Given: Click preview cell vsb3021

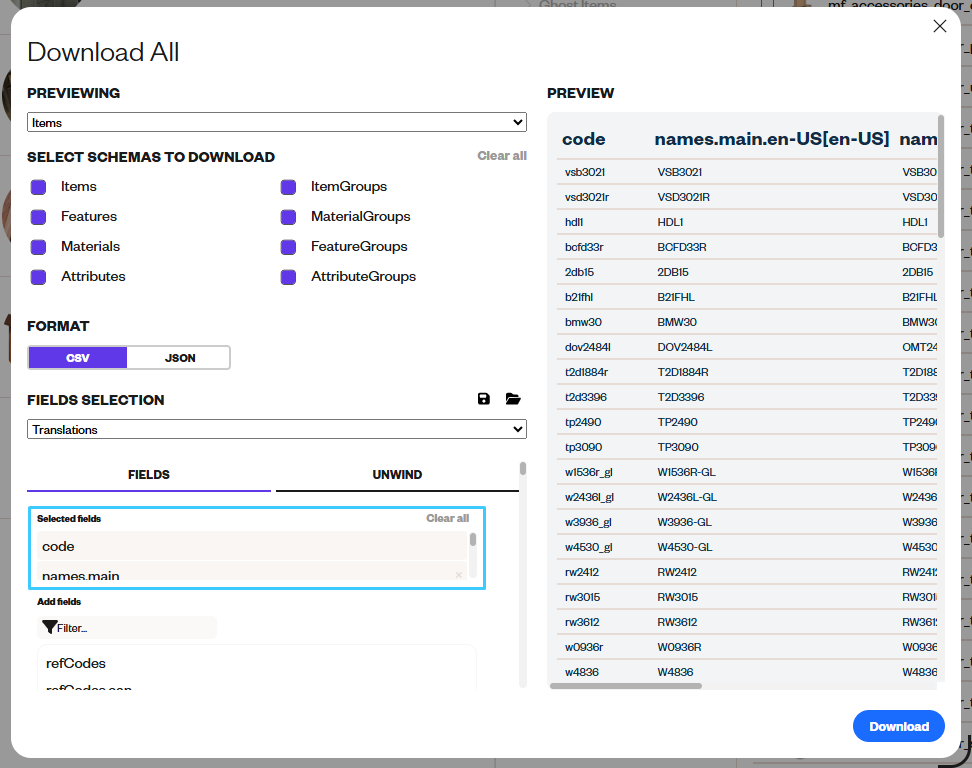Looking at the screenshot, I should coord(585,172).
